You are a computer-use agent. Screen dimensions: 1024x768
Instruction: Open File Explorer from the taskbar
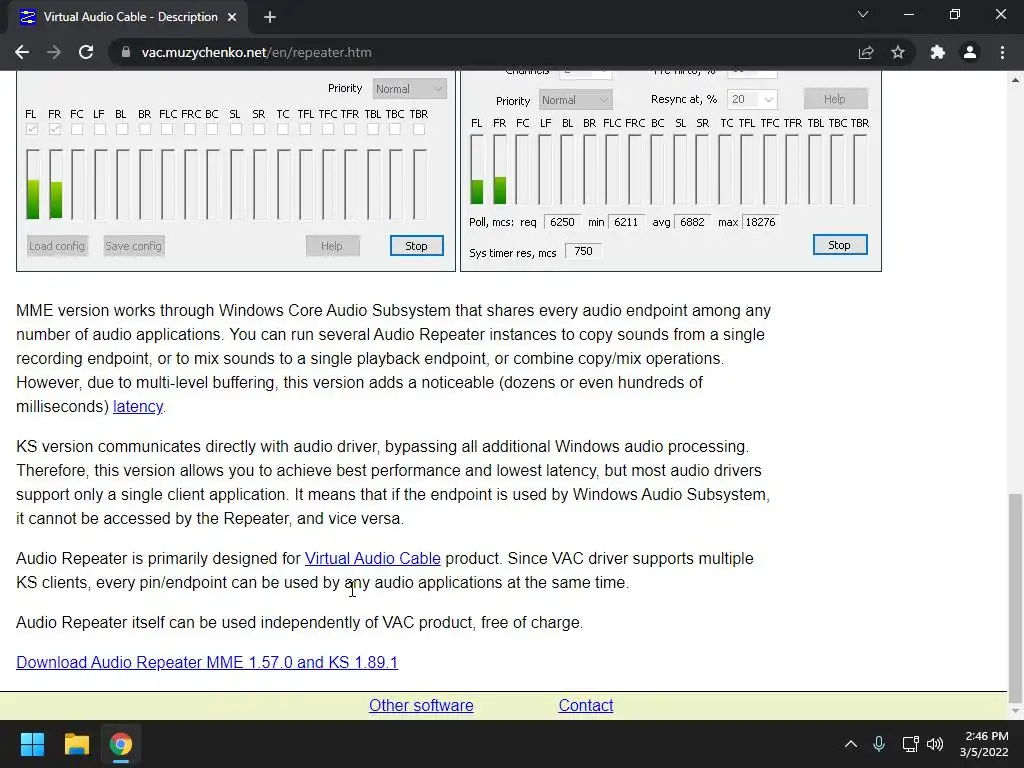[76, 744]
